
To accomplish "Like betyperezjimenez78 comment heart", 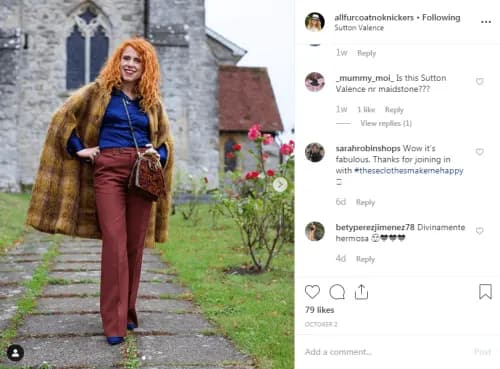I will (480, 231).
